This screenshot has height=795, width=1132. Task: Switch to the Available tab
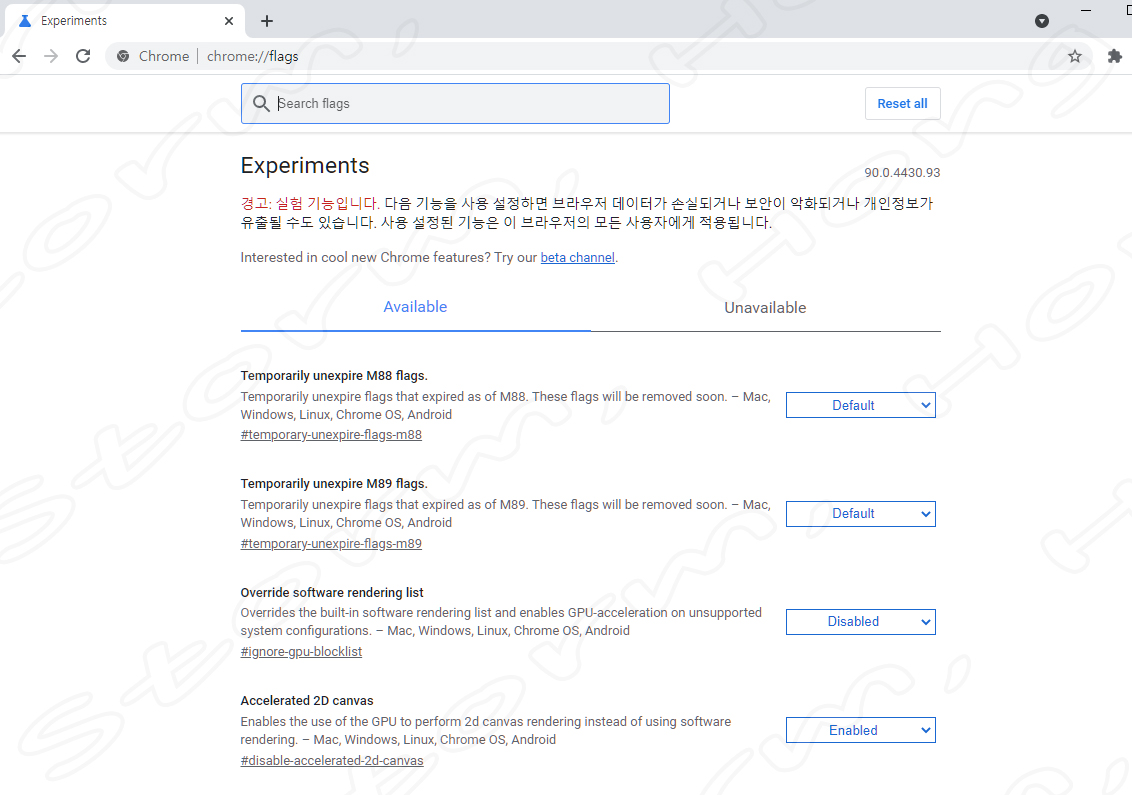pyautogui.click(x=415, y=307)
